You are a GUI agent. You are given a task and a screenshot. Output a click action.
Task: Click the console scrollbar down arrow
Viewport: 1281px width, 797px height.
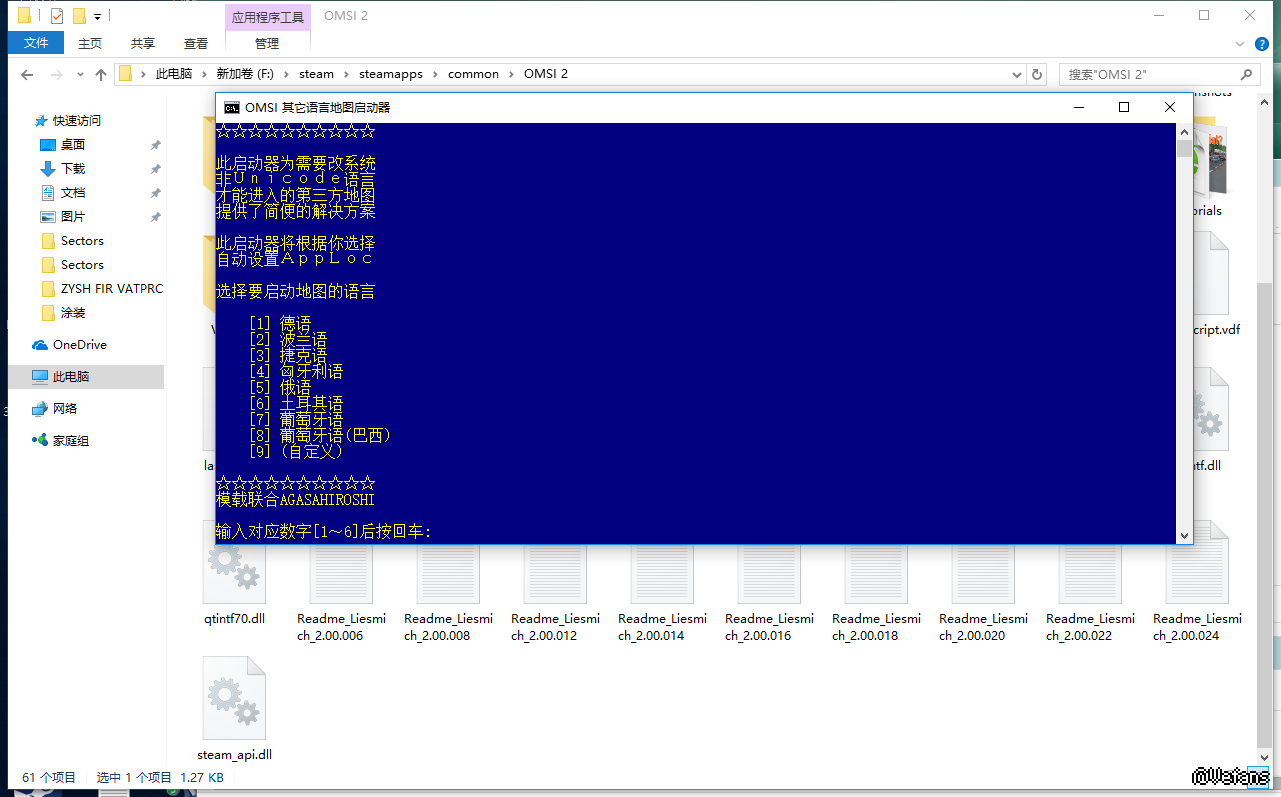[1185, 535]
